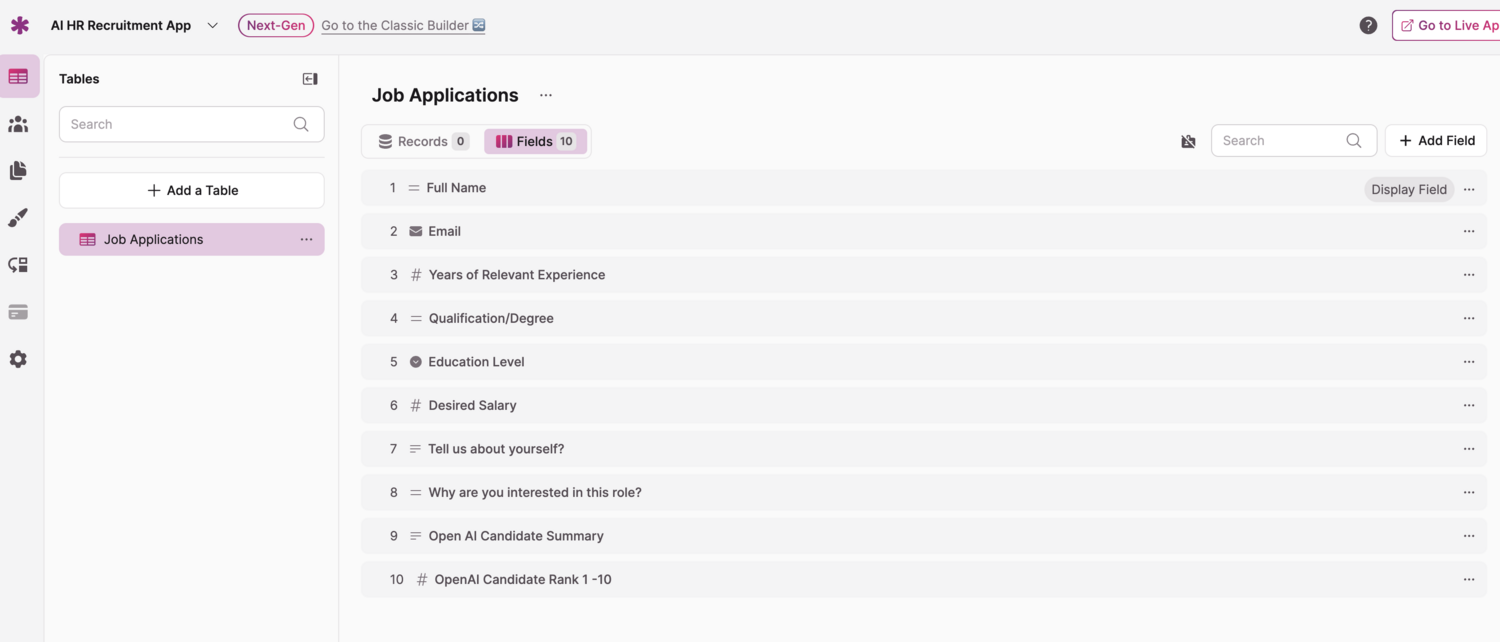Click the Add a Table button
Viewport: 1500px width, 642px height.
tap(192, 191)
